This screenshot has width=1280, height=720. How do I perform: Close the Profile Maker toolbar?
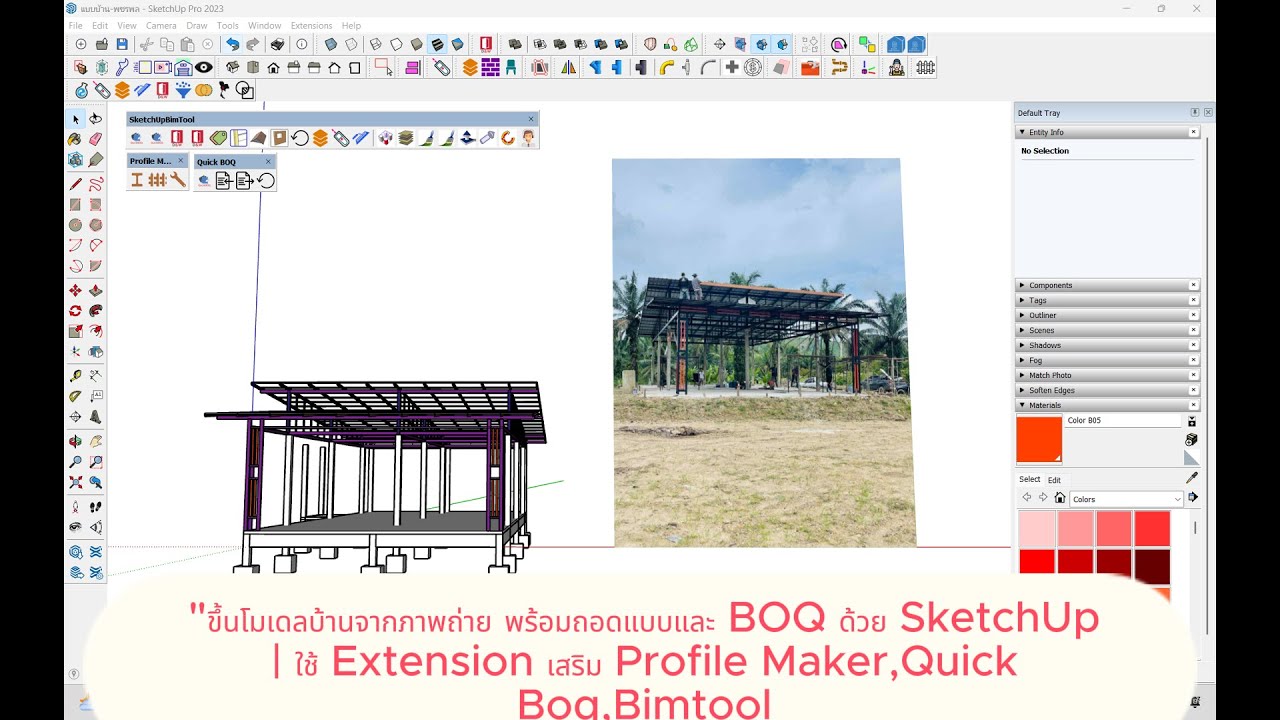pos(181,161)
